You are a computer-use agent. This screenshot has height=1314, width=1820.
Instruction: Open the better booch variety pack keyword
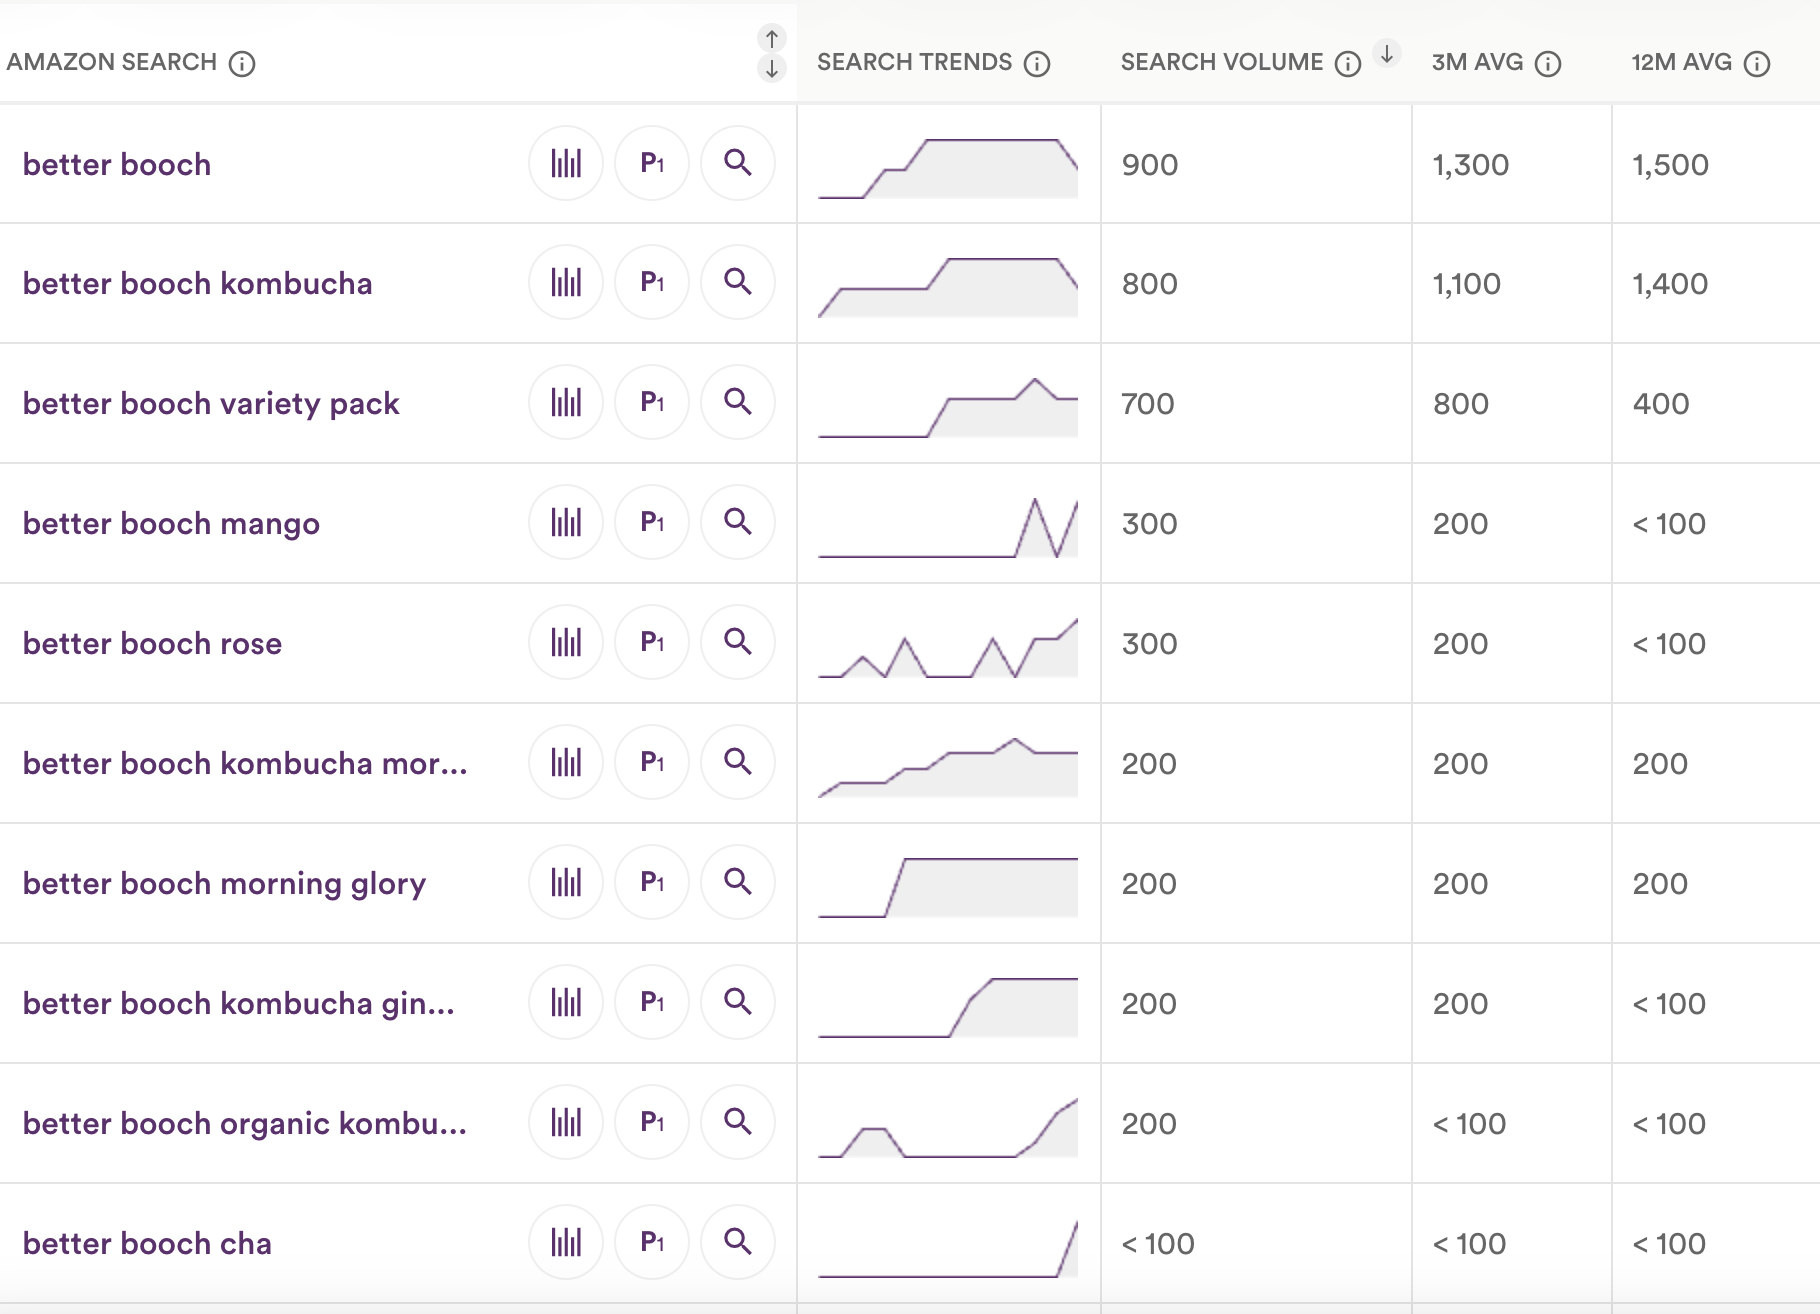pyautogui.click(x=211, y=403)
